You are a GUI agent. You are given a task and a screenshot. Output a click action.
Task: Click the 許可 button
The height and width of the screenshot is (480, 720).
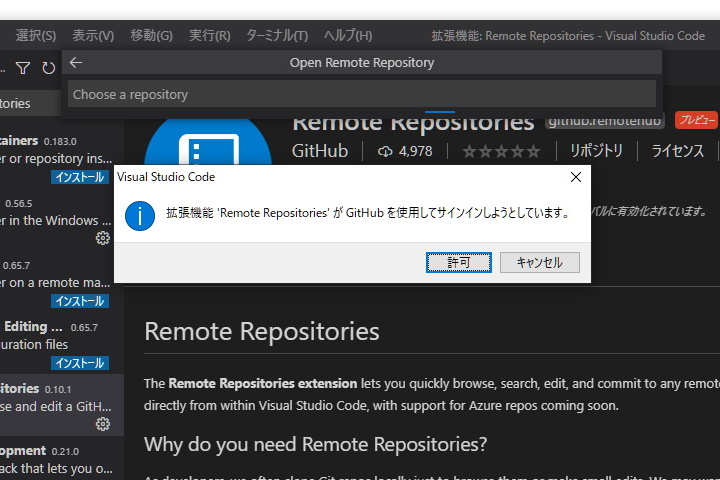(x=459, y=262)
